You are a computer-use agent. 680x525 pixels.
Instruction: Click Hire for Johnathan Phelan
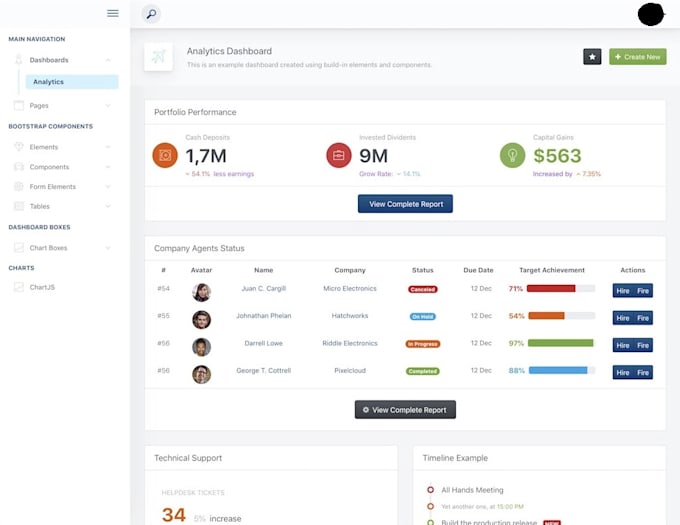coord(623,318)
